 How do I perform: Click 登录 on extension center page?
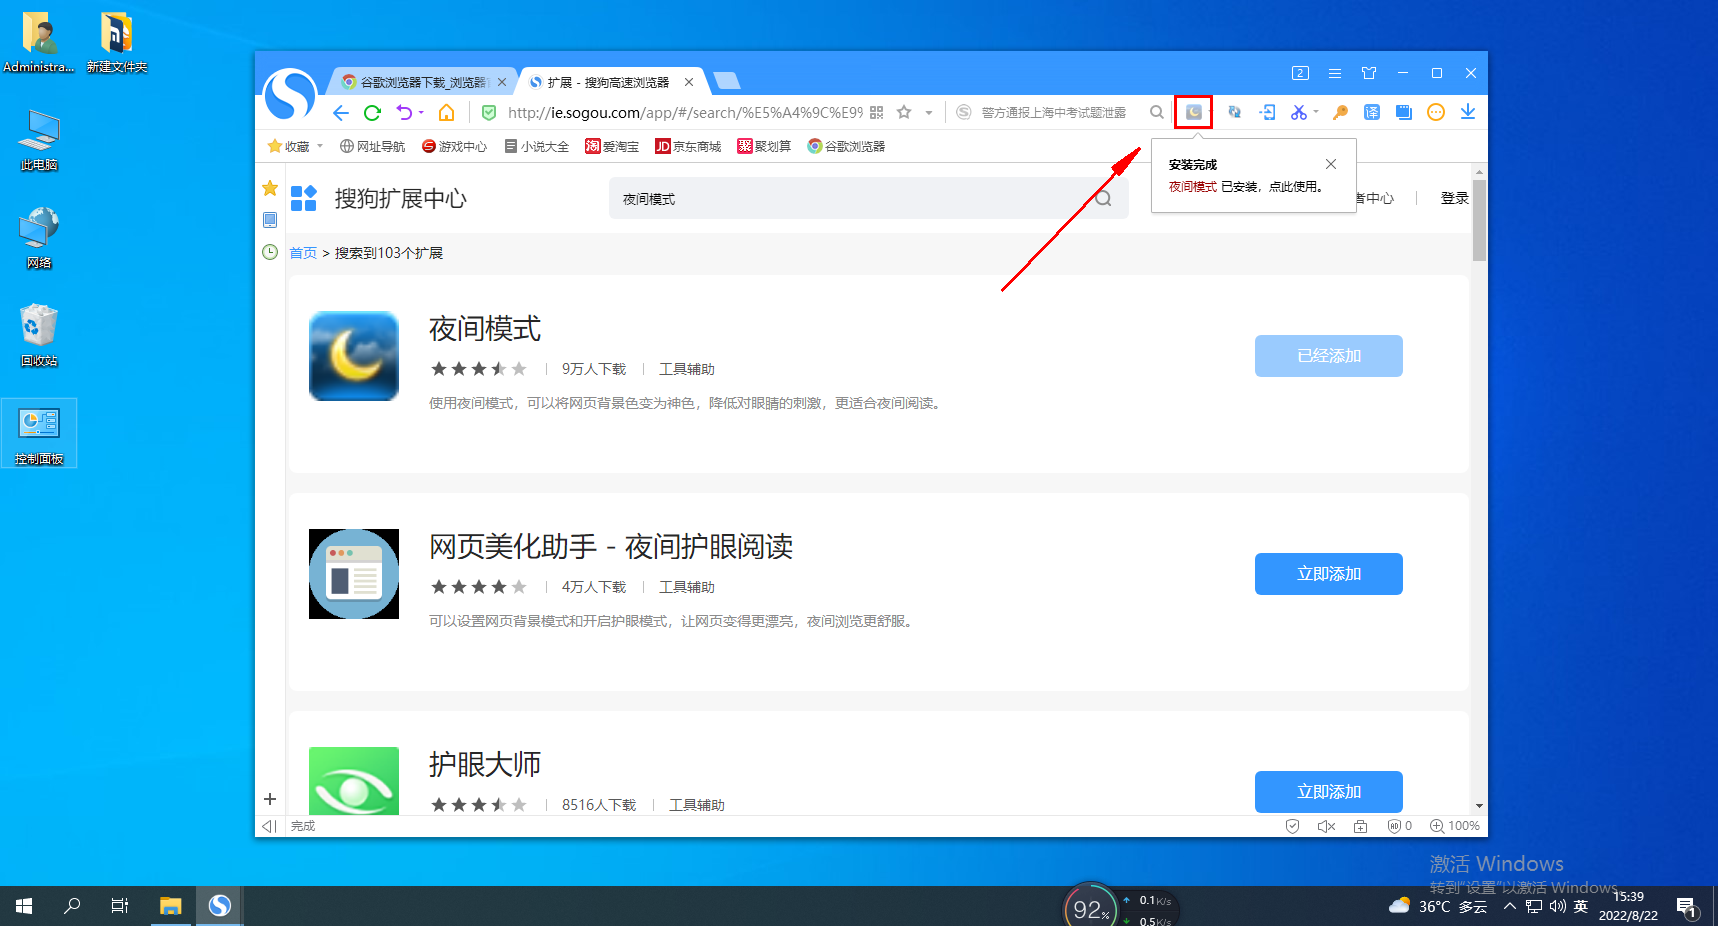[1454, 198]
